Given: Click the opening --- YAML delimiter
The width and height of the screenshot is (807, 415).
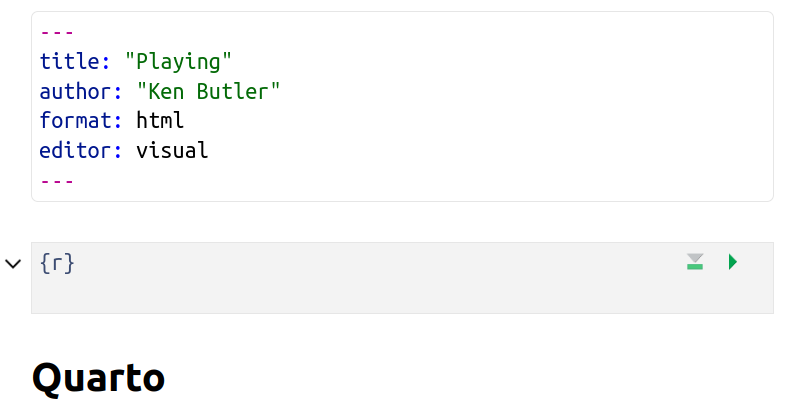Looking at the screenshot, I should pyautogui.click(x=57, y=32).
